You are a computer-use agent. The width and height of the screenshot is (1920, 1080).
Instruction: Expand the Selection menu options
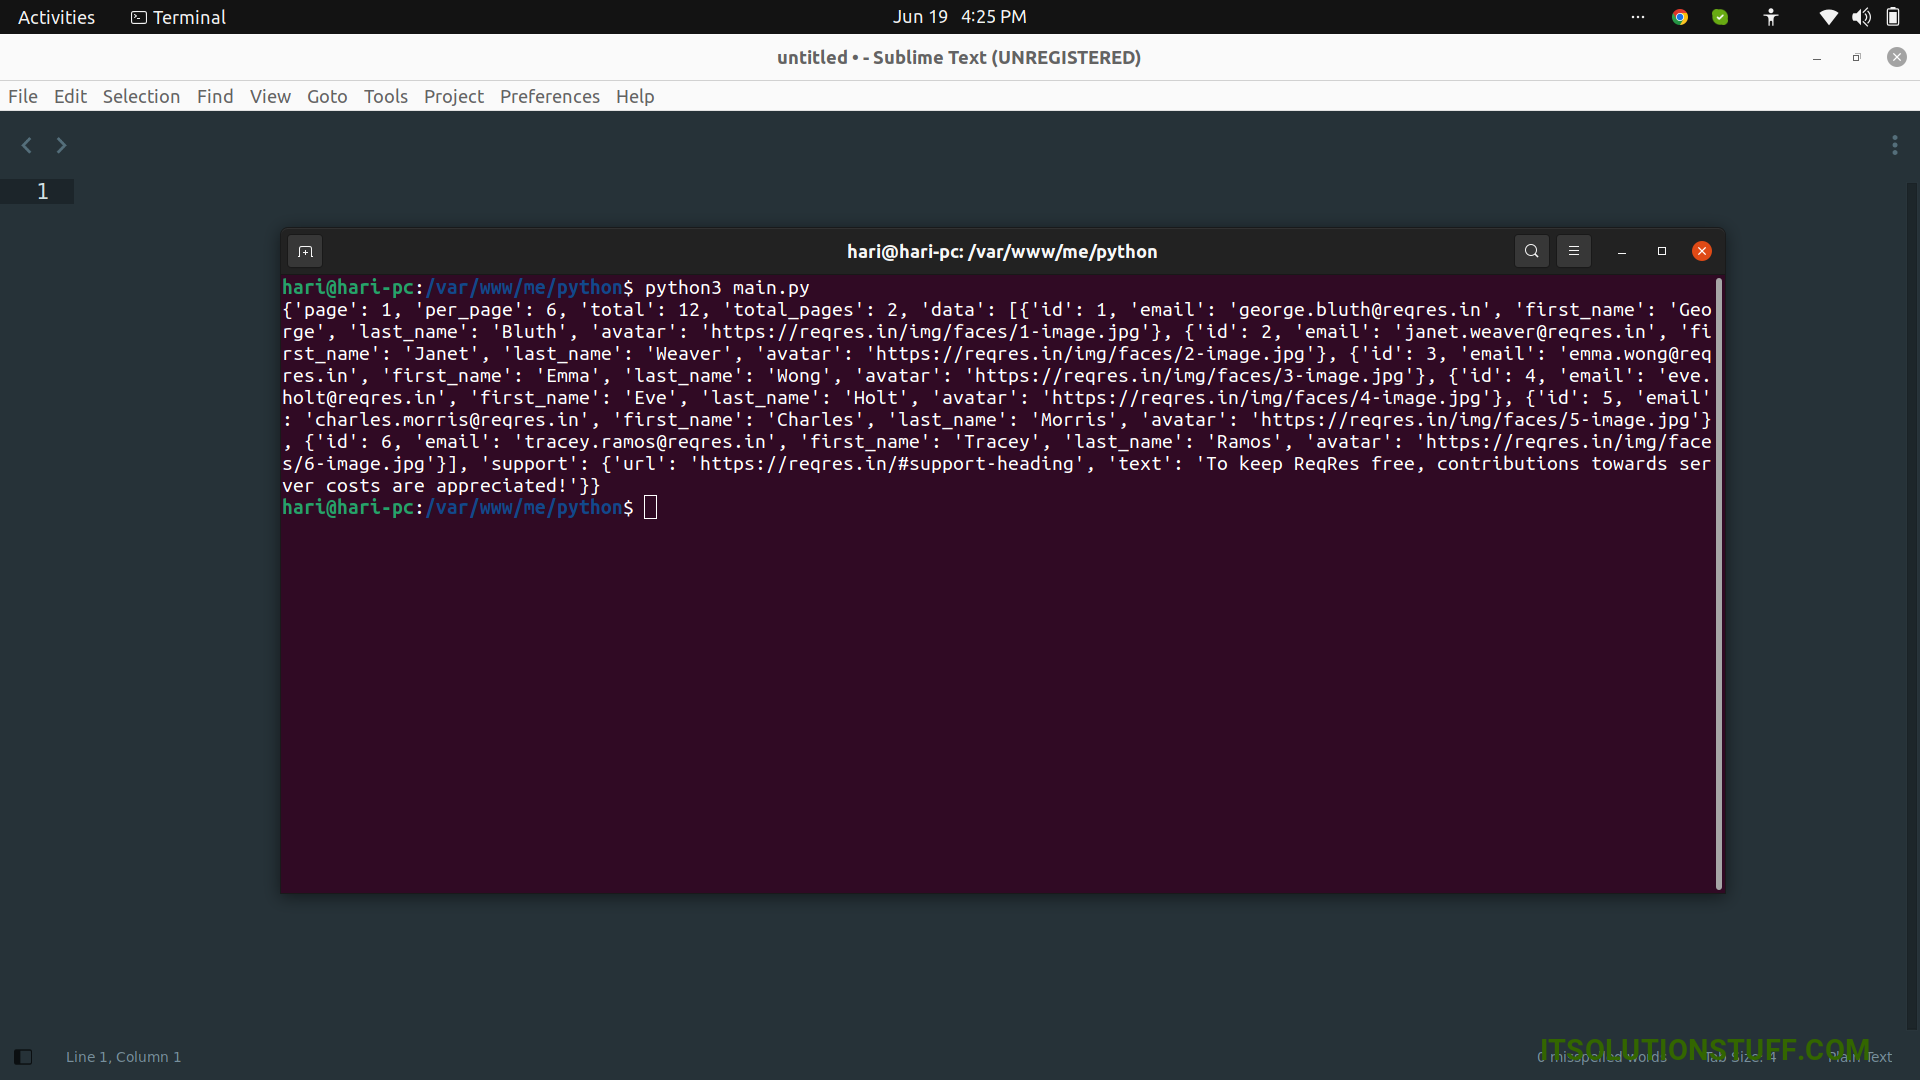click(x=141, y=95)
